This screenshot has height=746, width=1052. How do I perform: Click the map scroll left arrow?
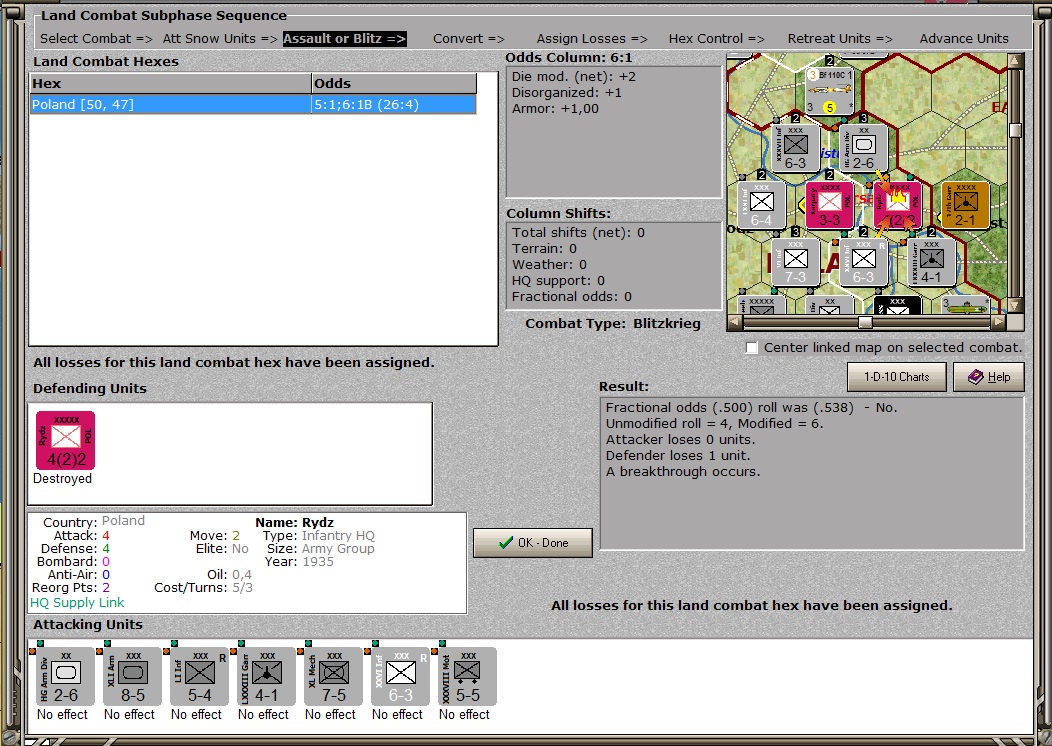tap(735, 323)
